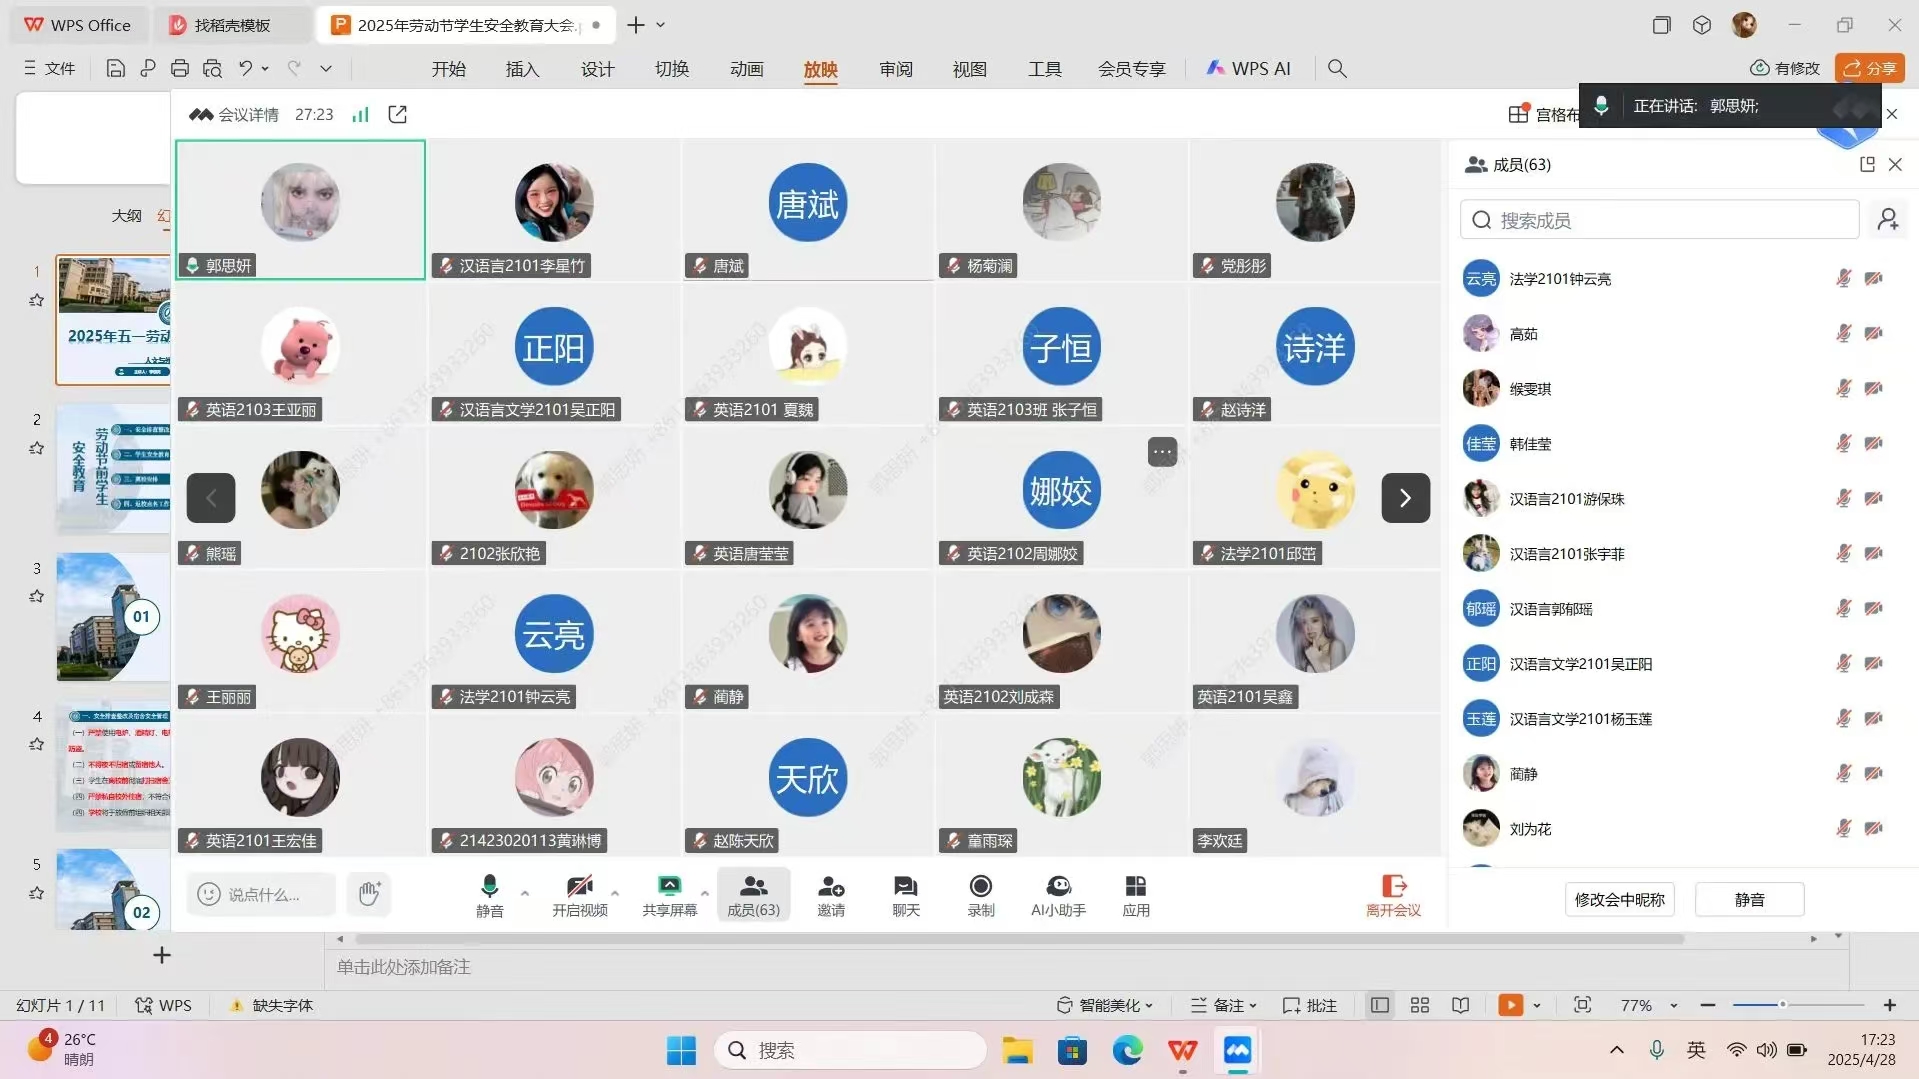Image resolution: width=1919 pixels, height=1079 pixels.
Task: Open the 插入 ribbon tab
Action: (522, 69)
